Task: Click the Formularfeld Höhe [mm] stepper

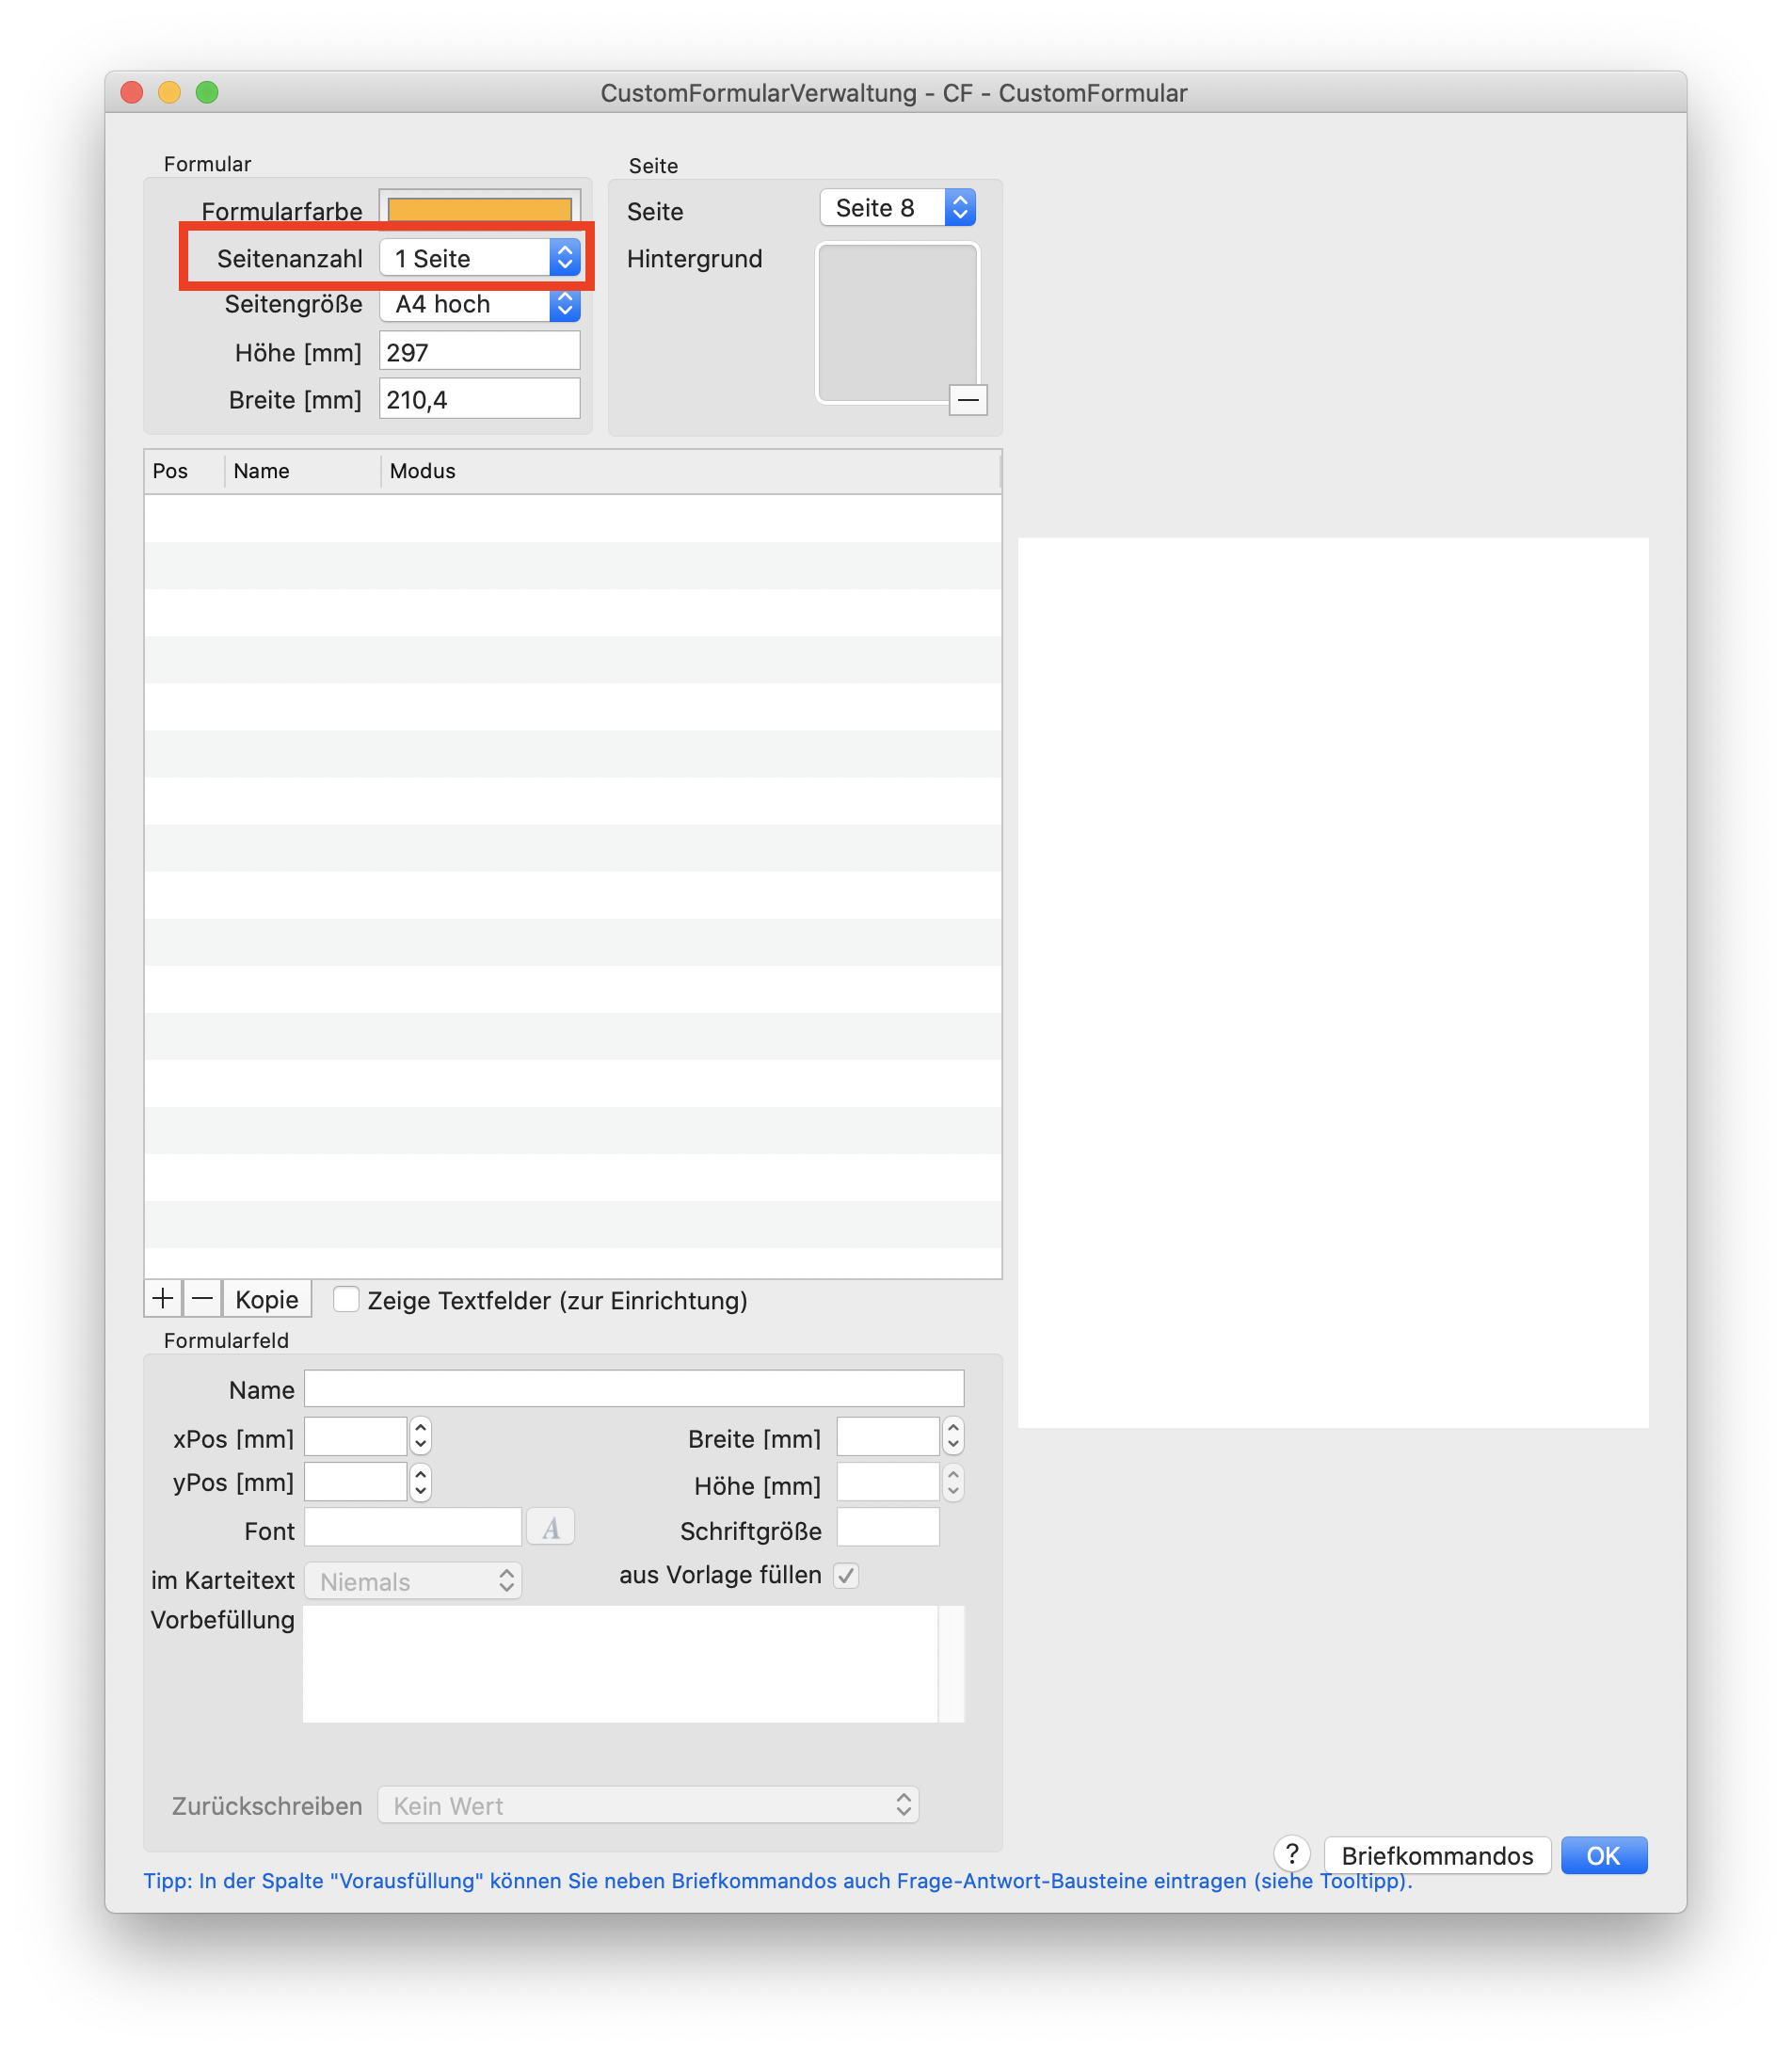Action: click(953, 1482)
